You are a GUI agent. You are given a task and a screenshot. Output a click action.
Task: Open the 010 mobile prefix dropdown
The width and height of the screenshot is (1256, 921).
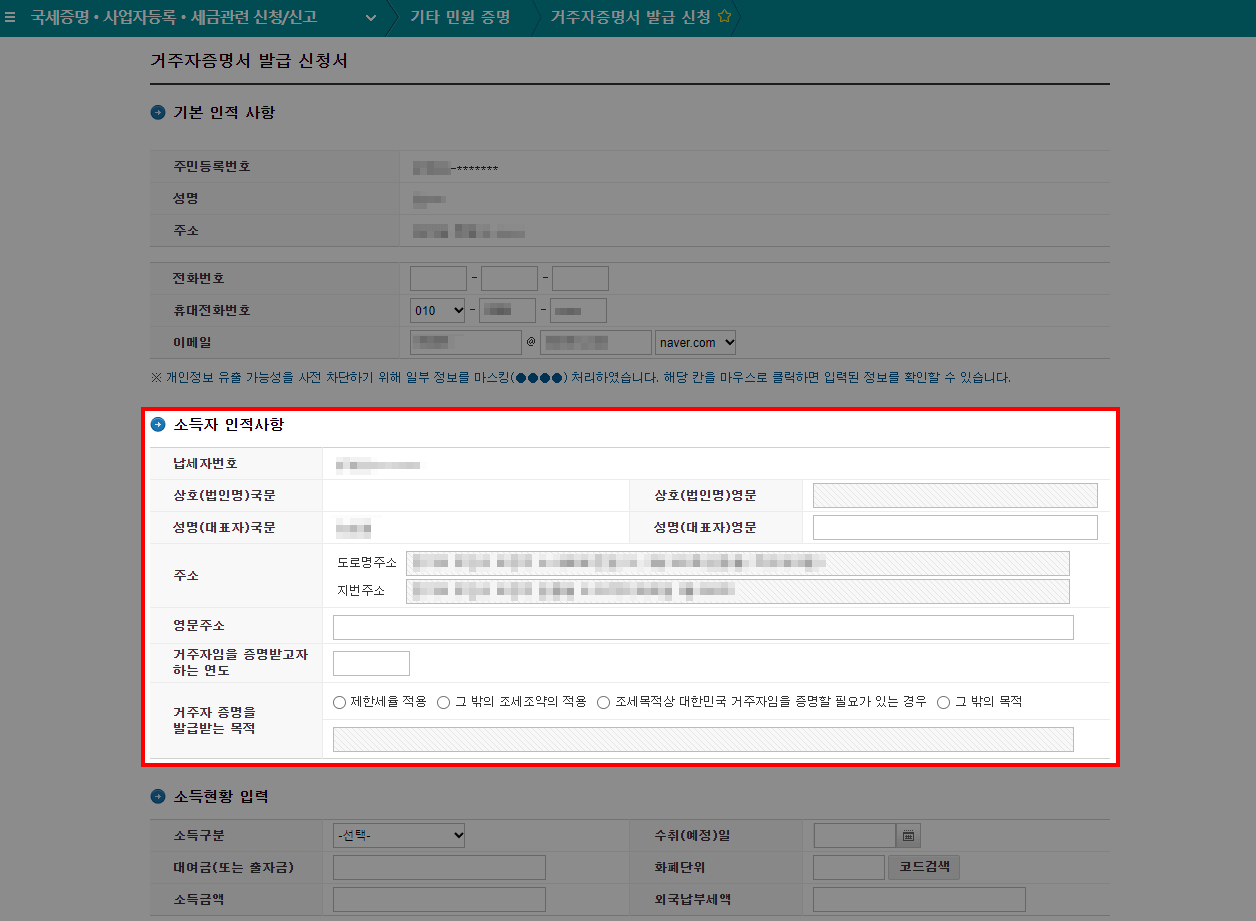437,310
